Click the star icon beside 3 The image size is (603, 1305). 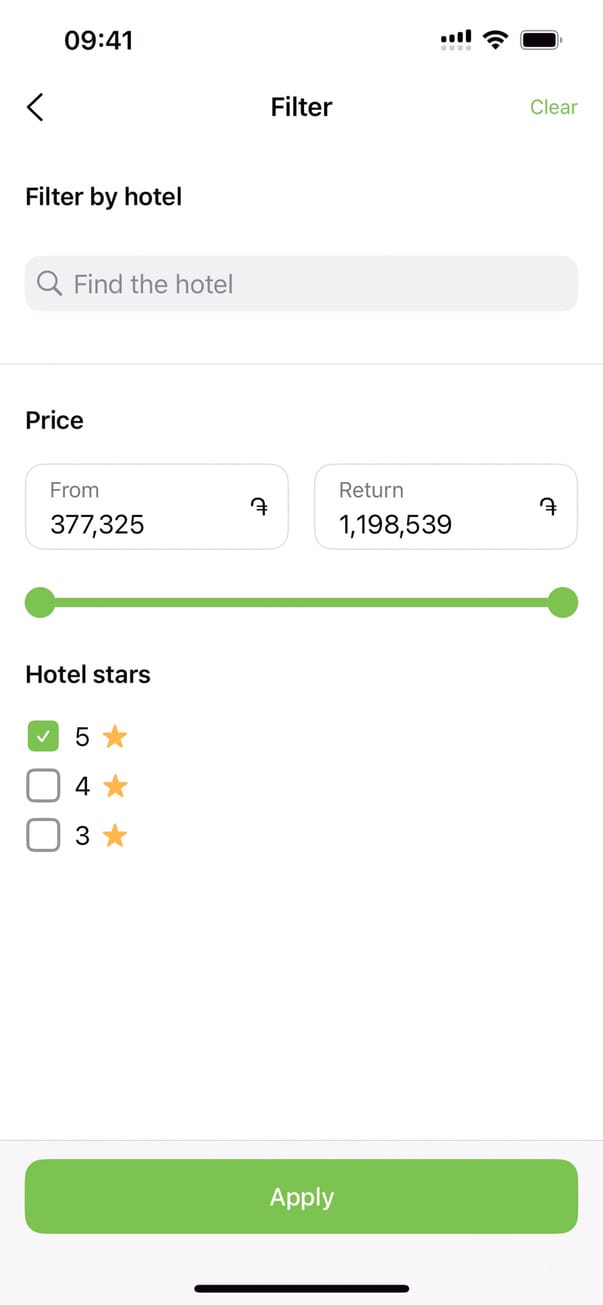[115, 835]
